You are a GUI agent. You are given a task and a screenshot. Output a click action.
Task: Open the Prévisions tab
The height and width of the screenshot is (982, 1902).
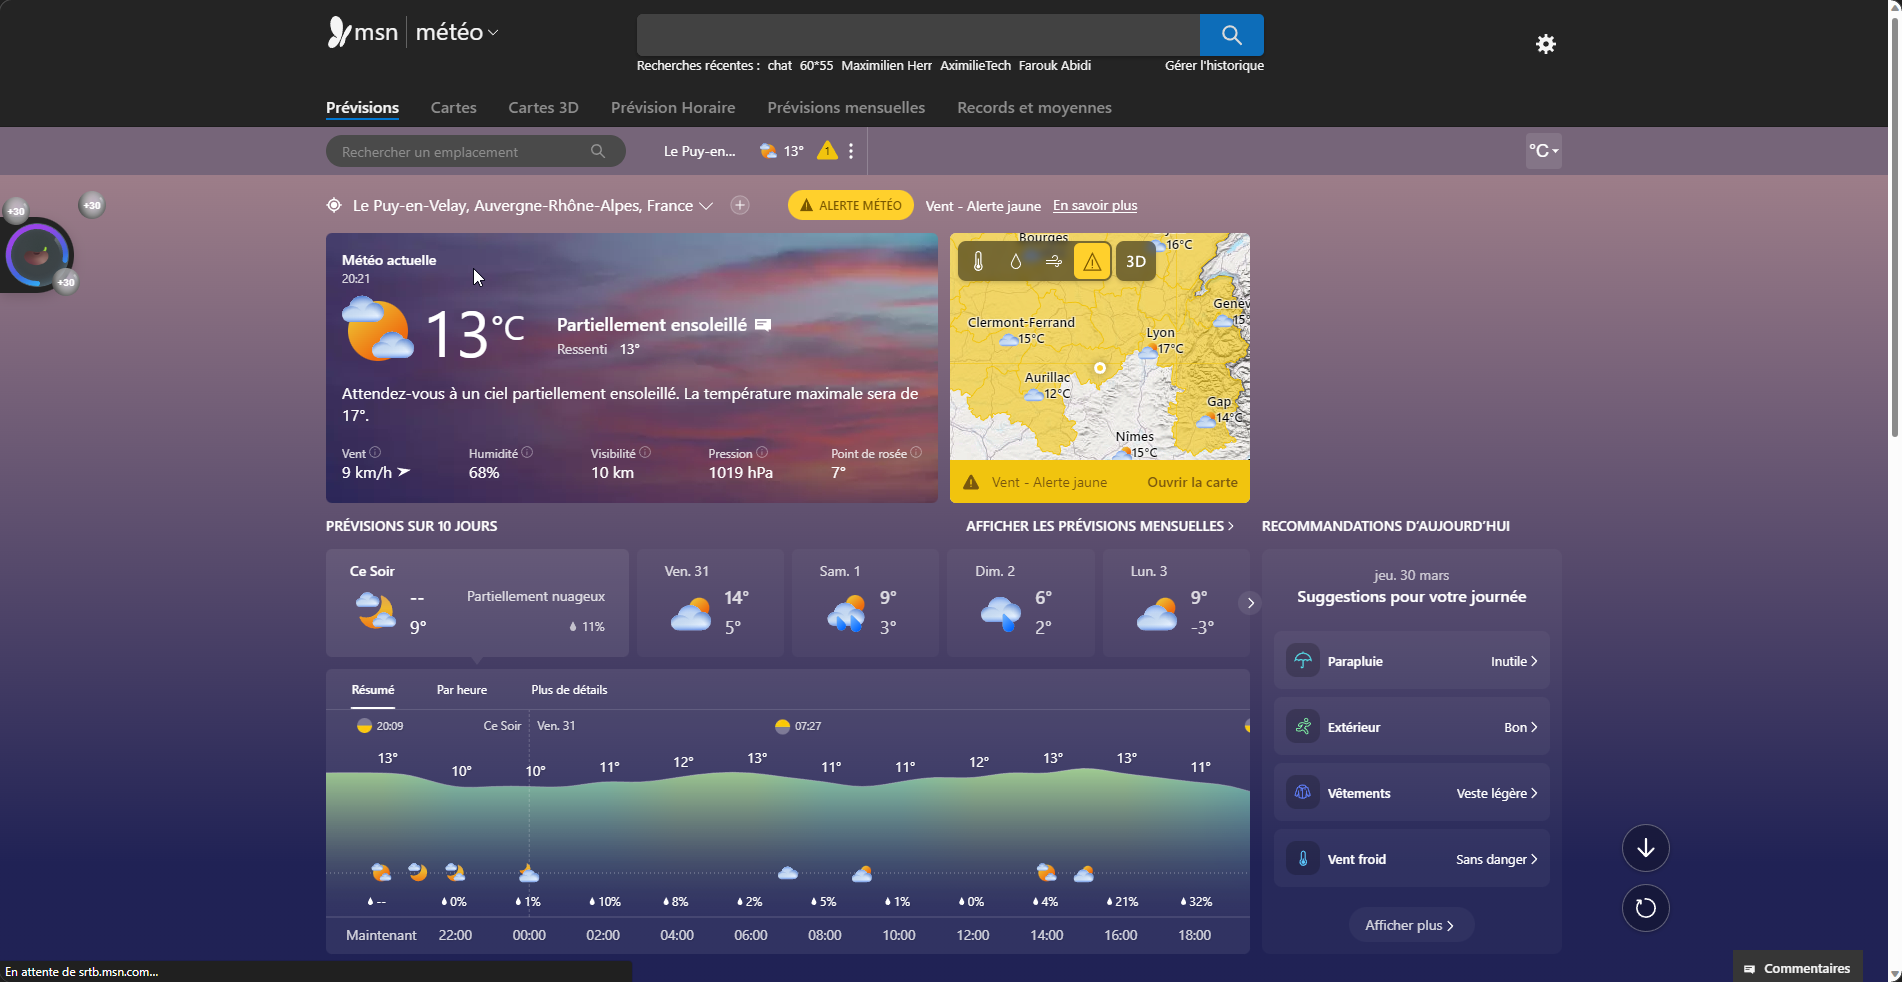coord(362,107)
